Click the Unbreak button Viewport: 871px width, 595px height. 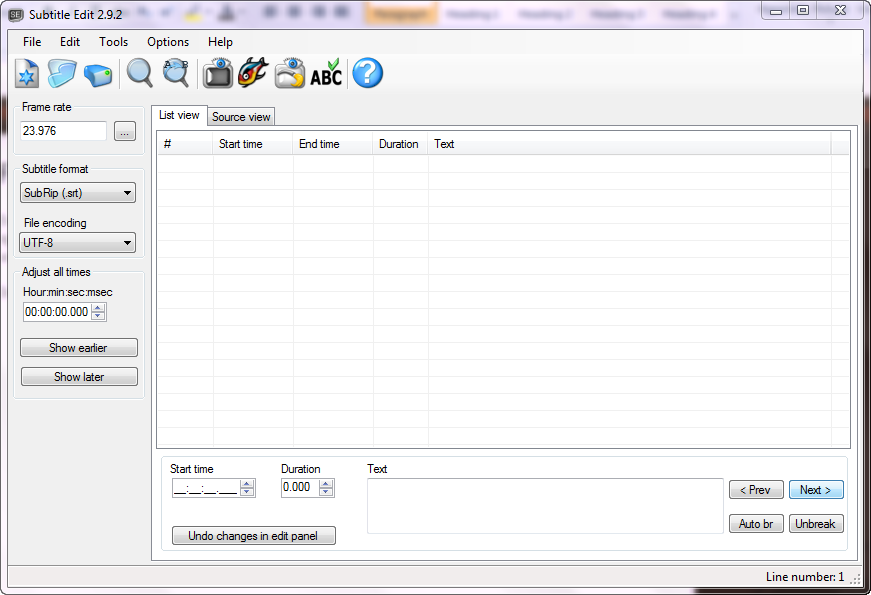[x=816, y=524]
